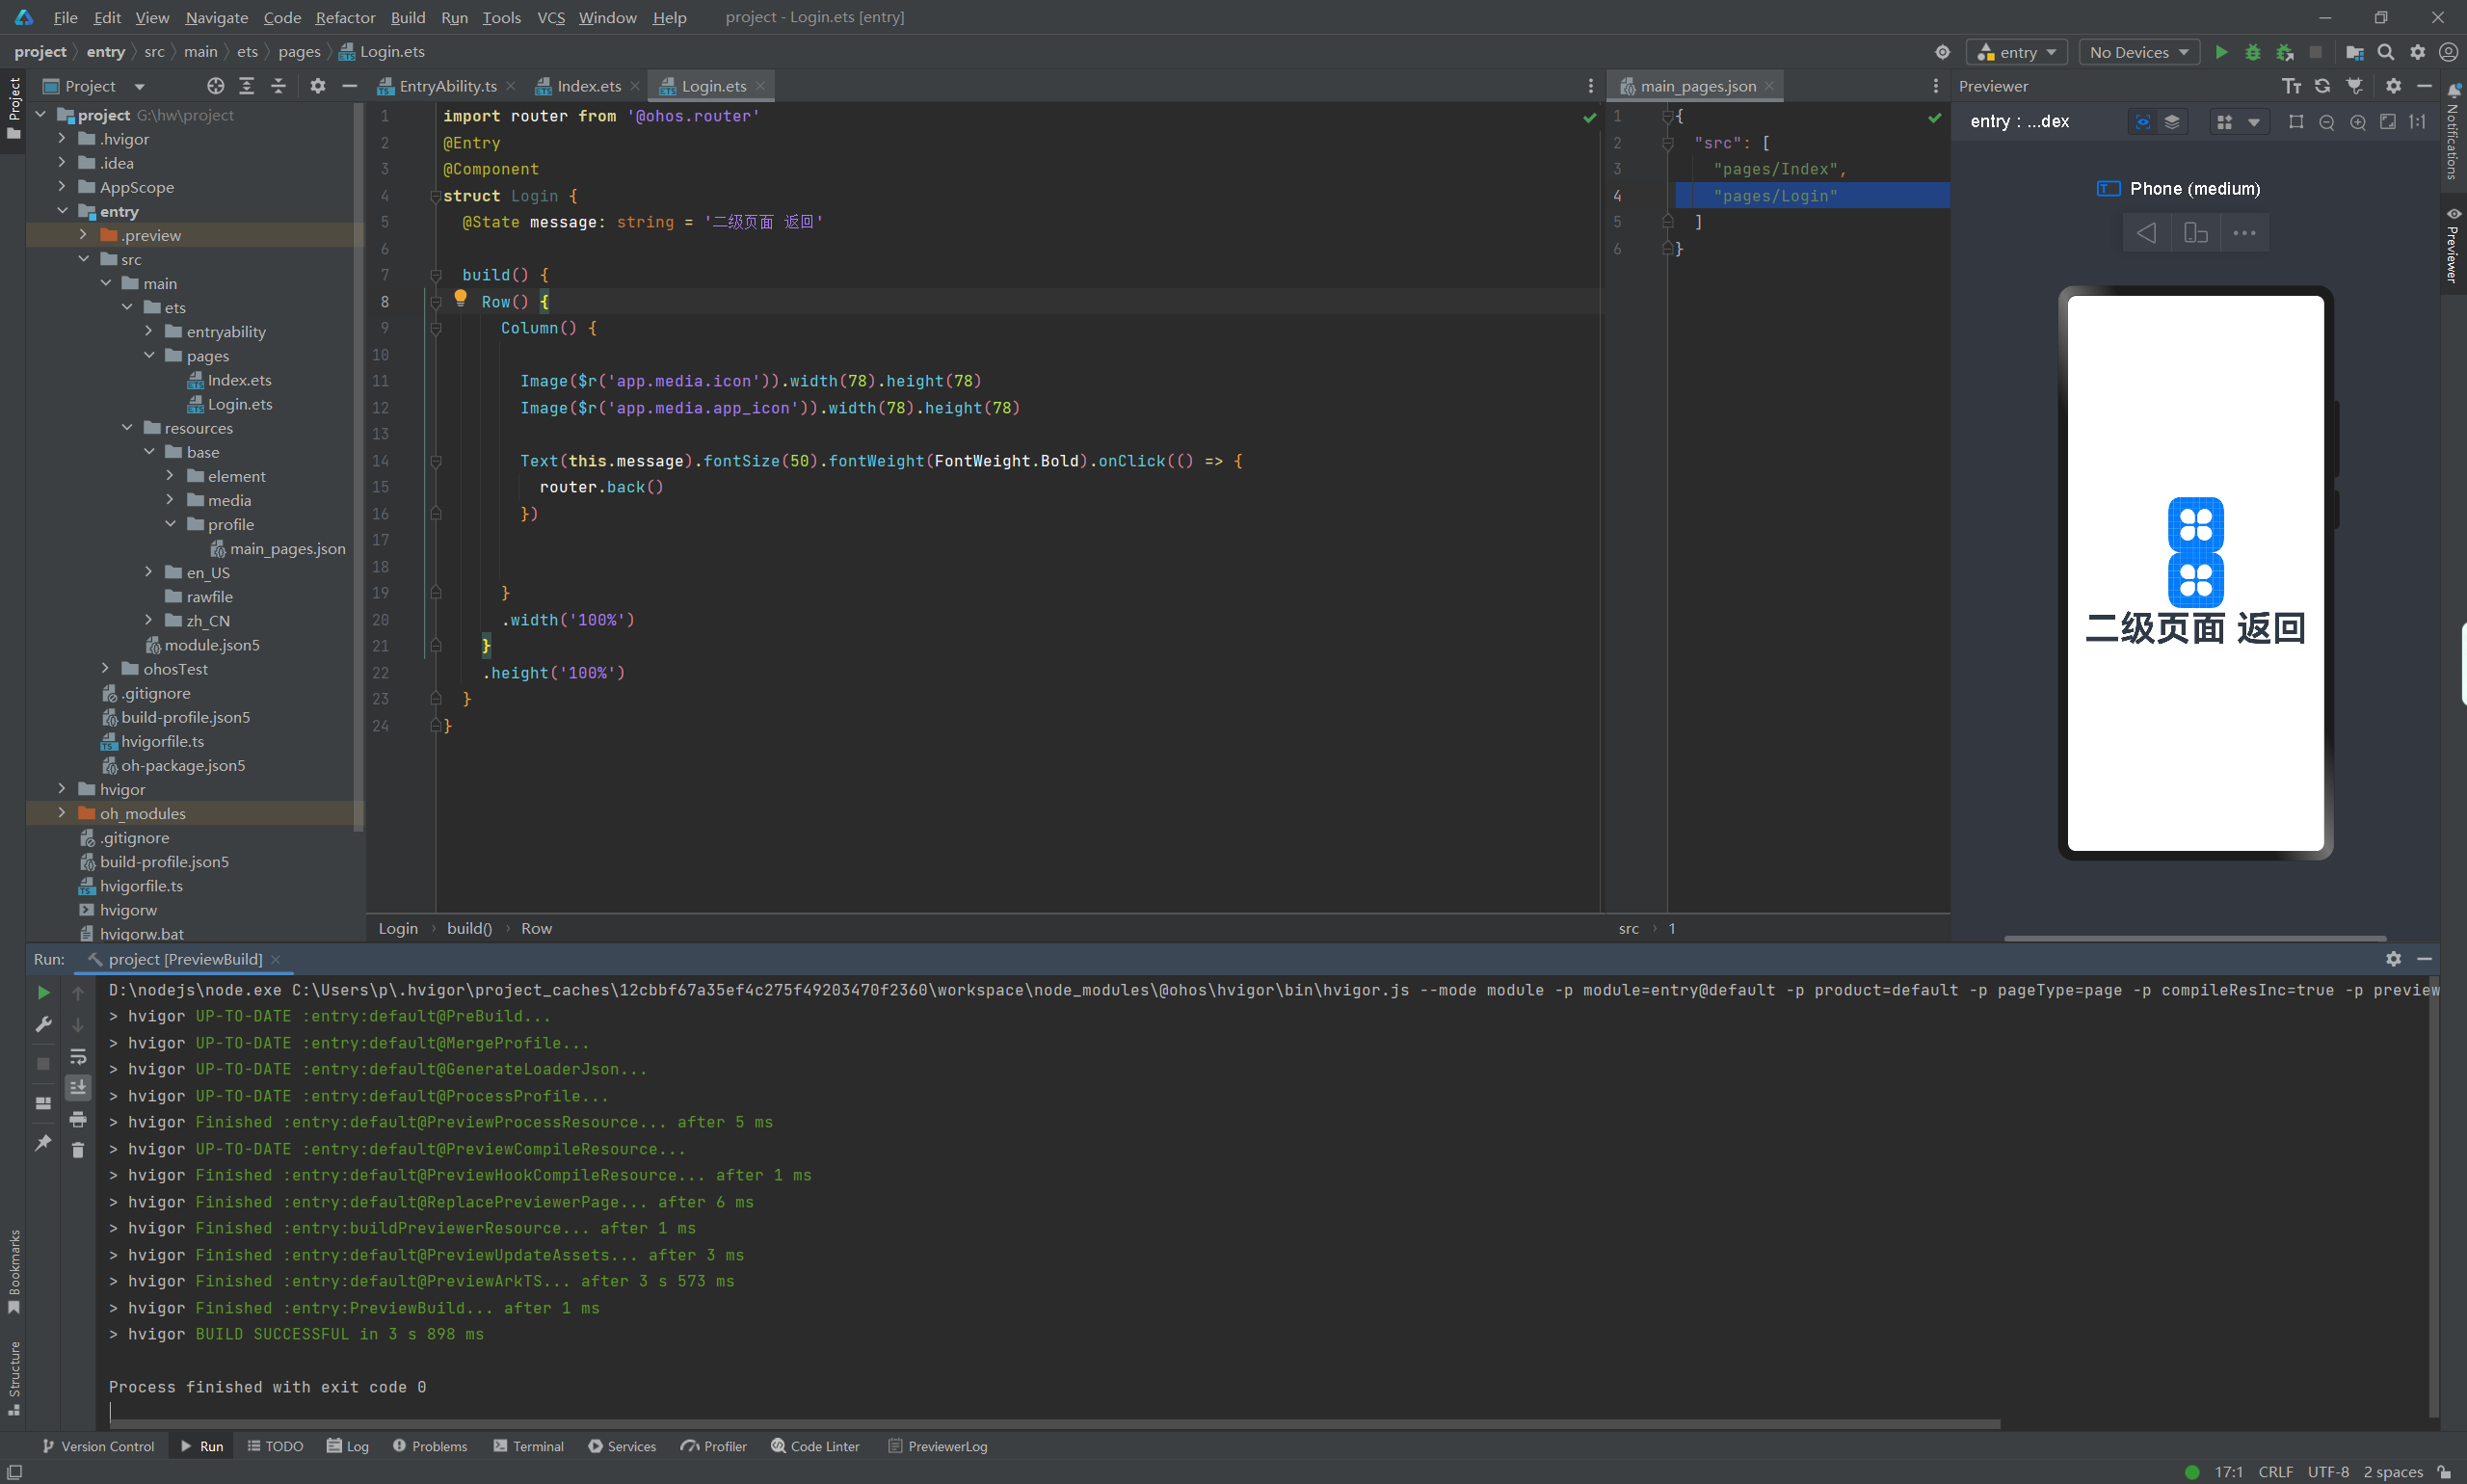Switch to the EntryAbility.ts tab
The width and height of the screenshot is (2467, 1484).
446,86
